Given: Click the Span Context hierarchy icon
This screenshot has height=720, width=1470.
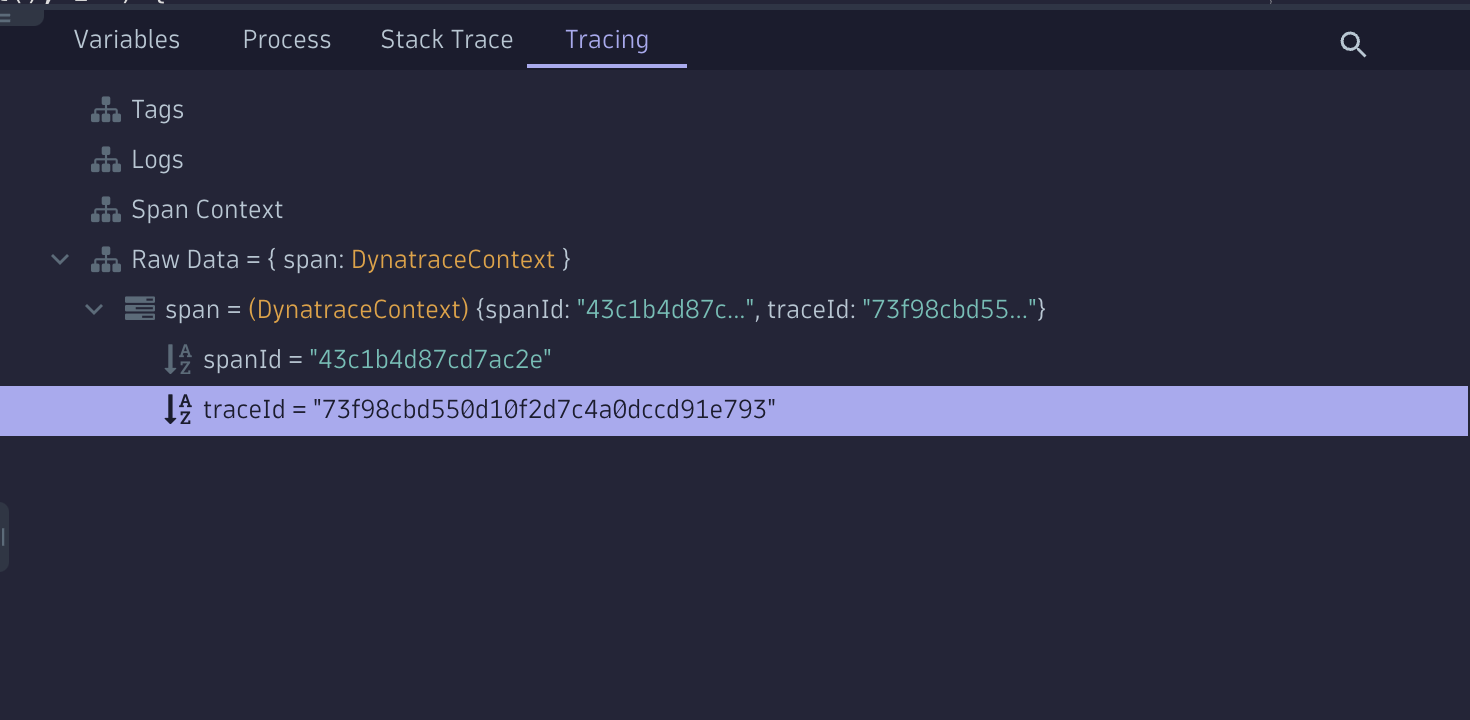Looking at the screenshot, I should coord(106,210).
